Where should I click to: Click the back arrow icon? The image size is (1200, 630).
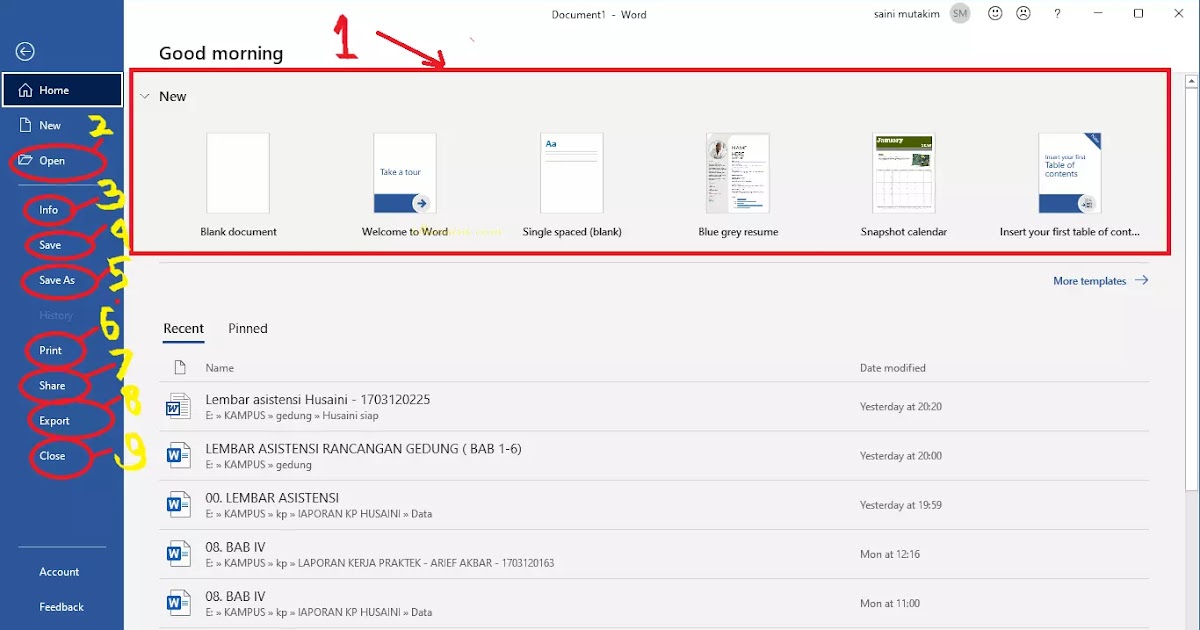click(26, 52)
